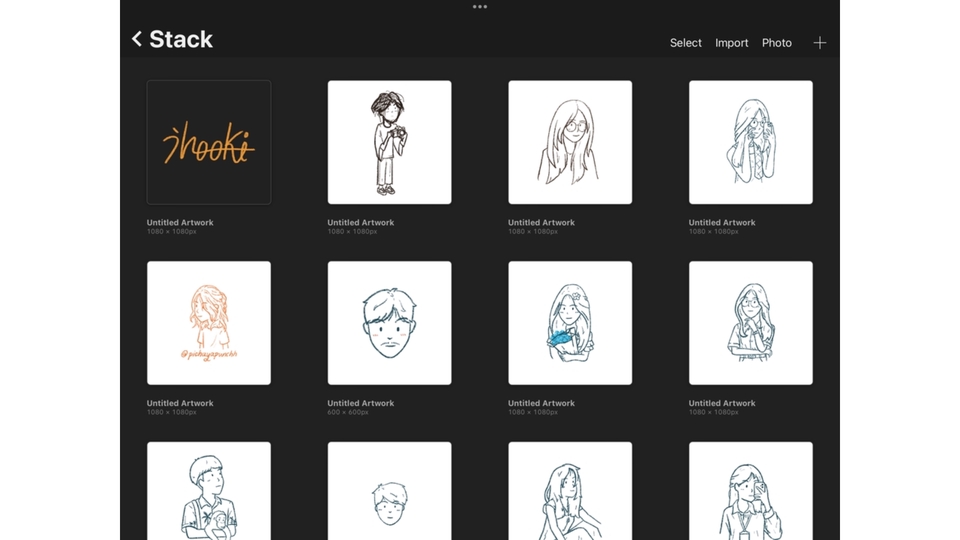The width and height of the screenshot is (960, 540).
Task: Open the orange 'hooki' signature artwork
Action: (209, 143)
